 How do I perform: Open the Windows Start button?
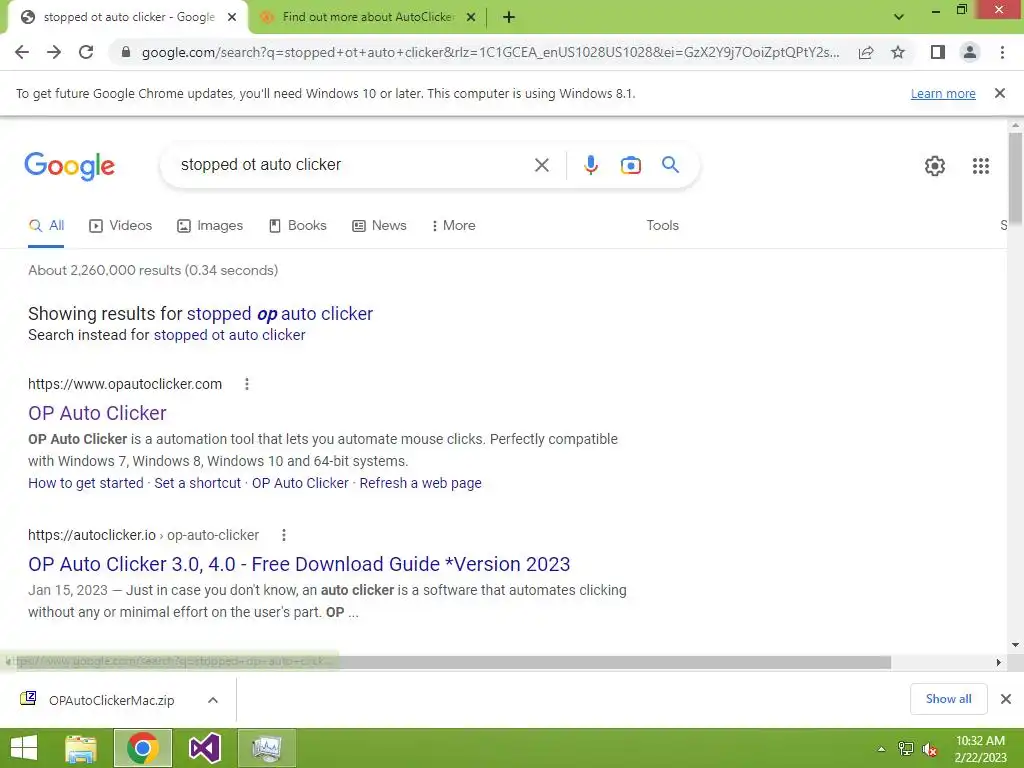coord(24,748)
